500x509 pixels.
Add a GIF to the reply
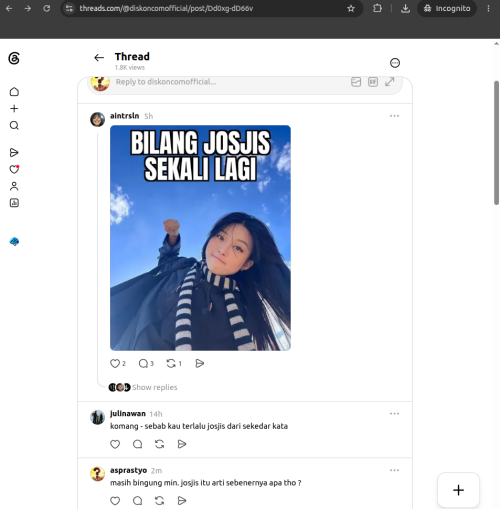click(x=373, y=82)
